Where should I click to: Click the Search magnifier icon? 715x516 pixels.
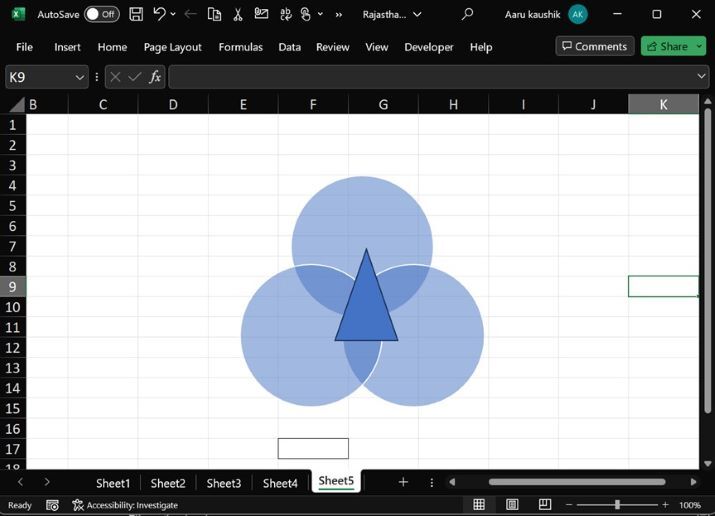point(467,14)
